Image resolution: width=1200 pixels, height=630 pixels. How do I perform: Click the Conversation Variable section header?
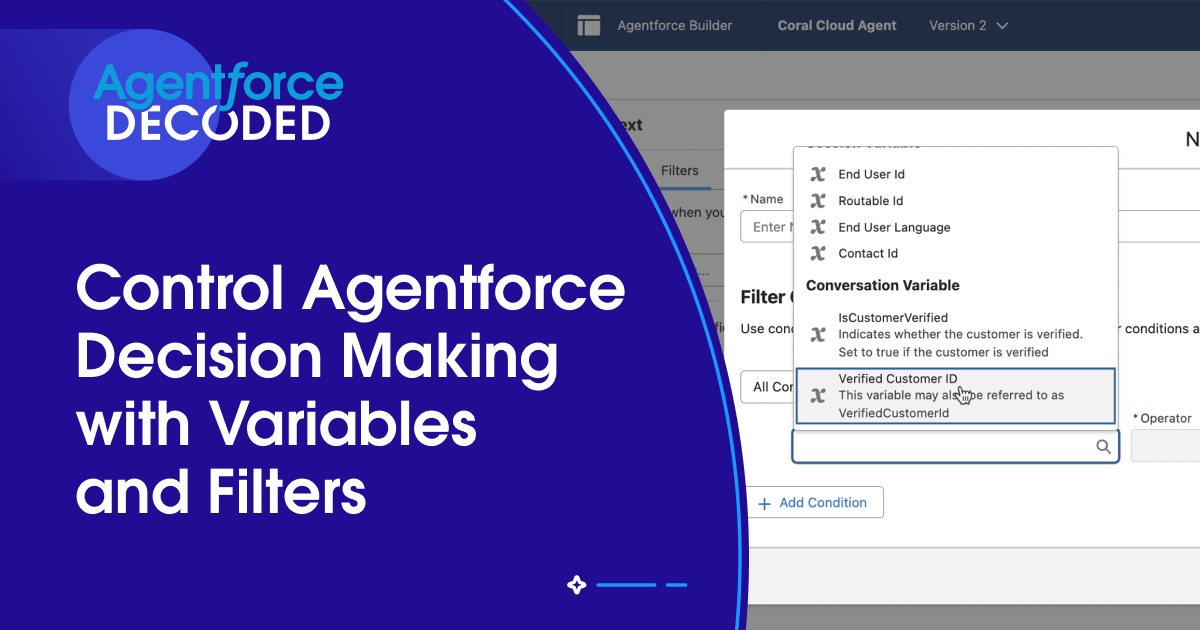[883, 285]
